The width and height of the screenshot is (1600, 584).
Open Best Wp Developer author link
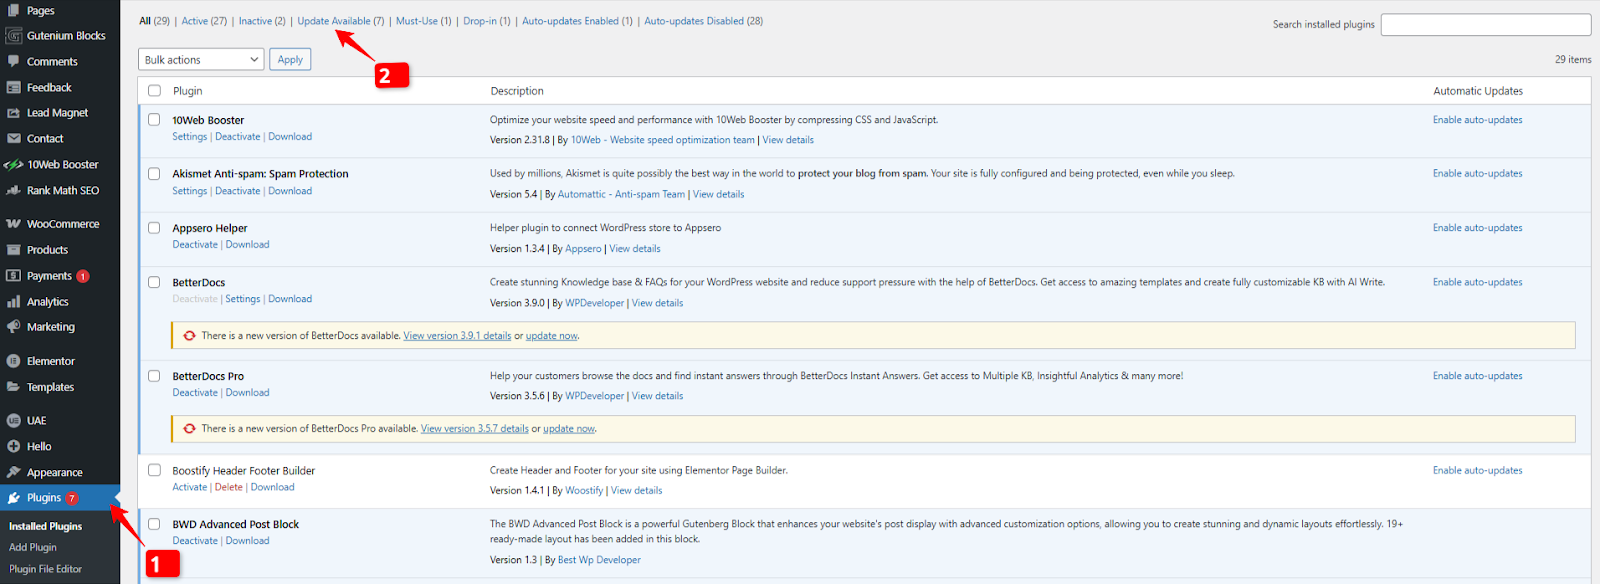pyautogui.click(x=599, y=560)
